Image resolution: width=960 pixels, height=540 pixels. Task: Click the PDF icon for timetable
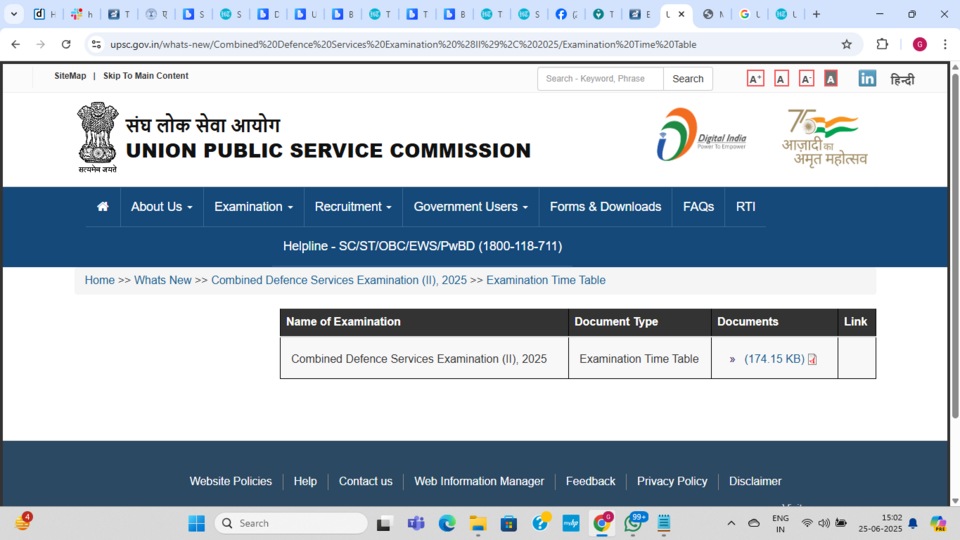pyautogui.click(x=812, y=360)
